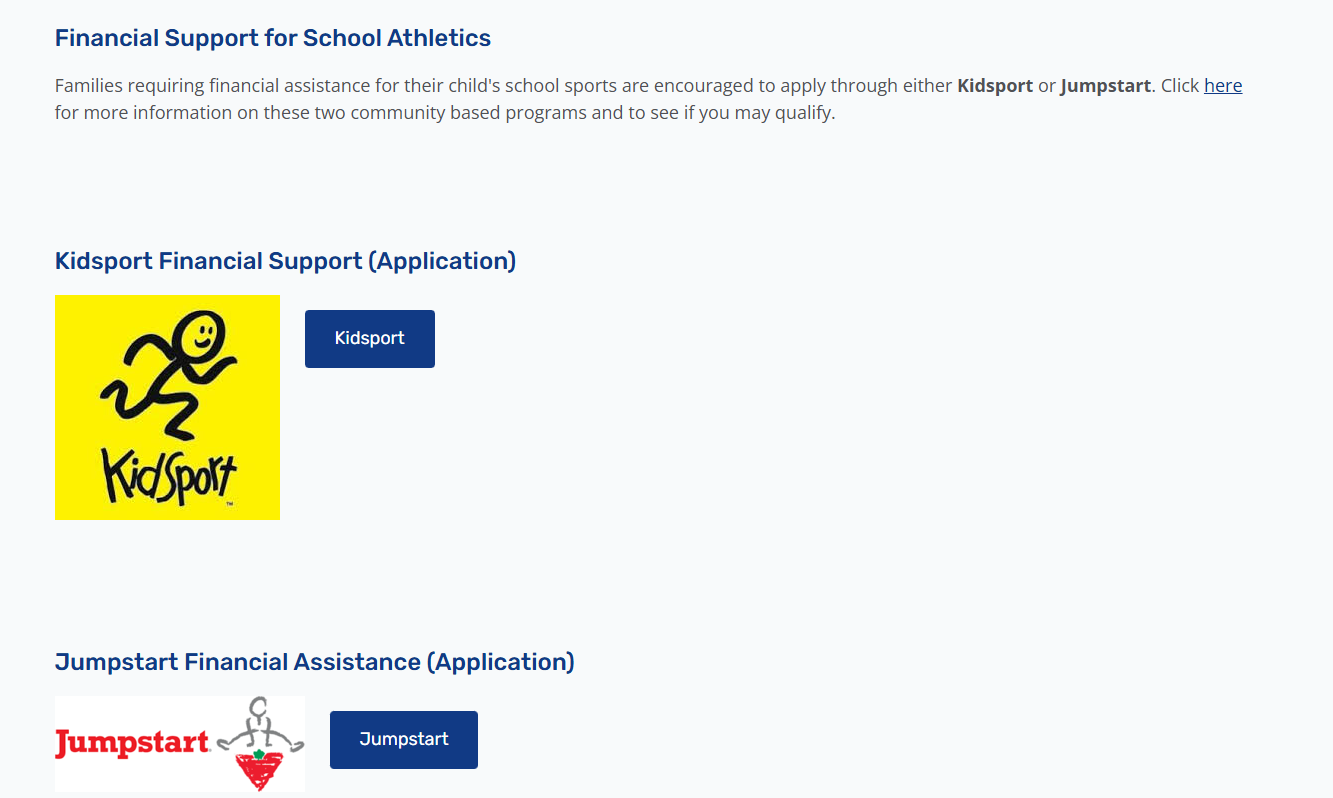Click the bold 'Jumpstart' word in paragraph
1333x798 pixels.
[1105, 86]
